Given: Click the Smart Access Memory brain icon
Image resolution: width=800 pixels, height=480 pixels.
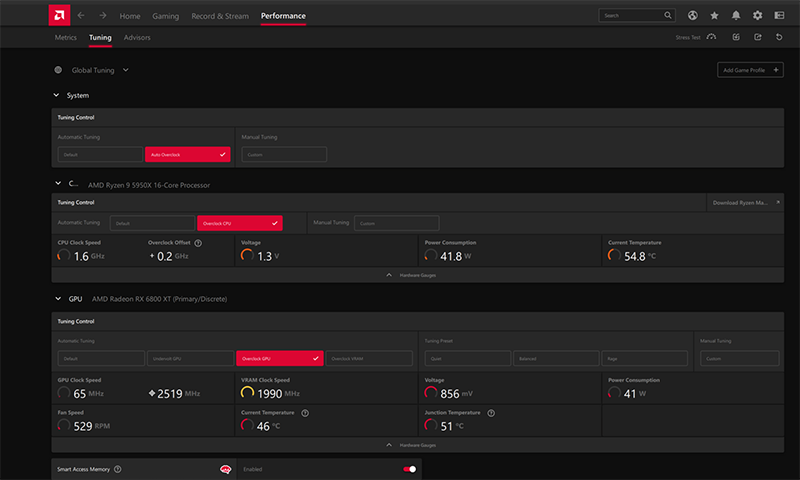Looking at the screenshot, I should pos(225,469).
